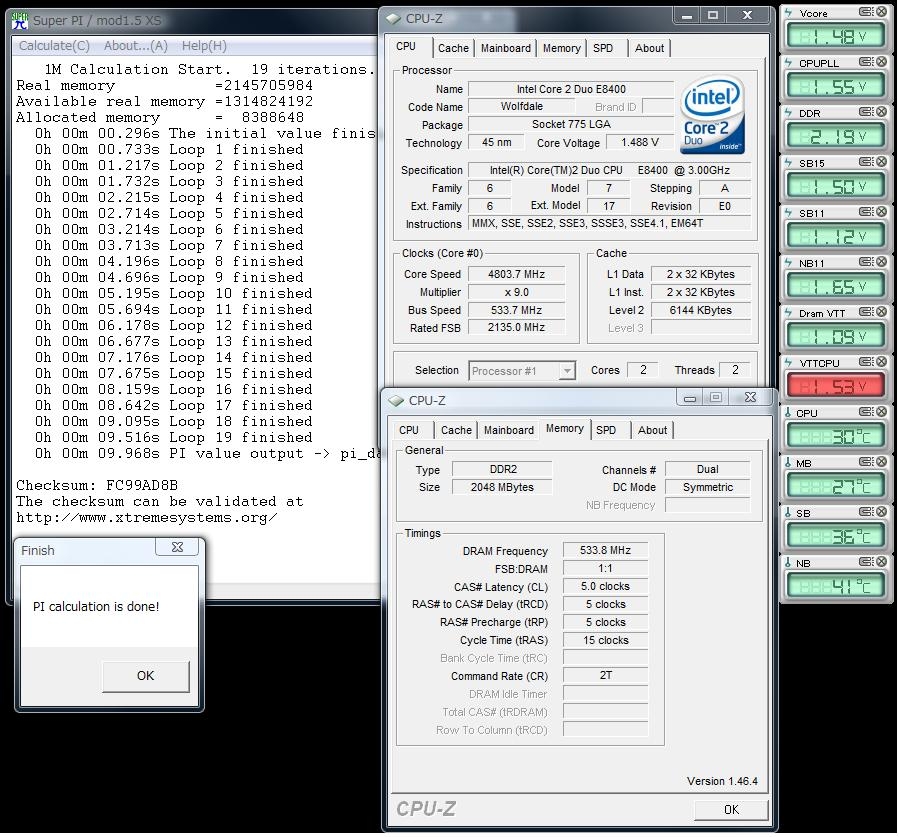Click the lightning icon on SB15 gadget
899x837 pixels.
(788, 163)
